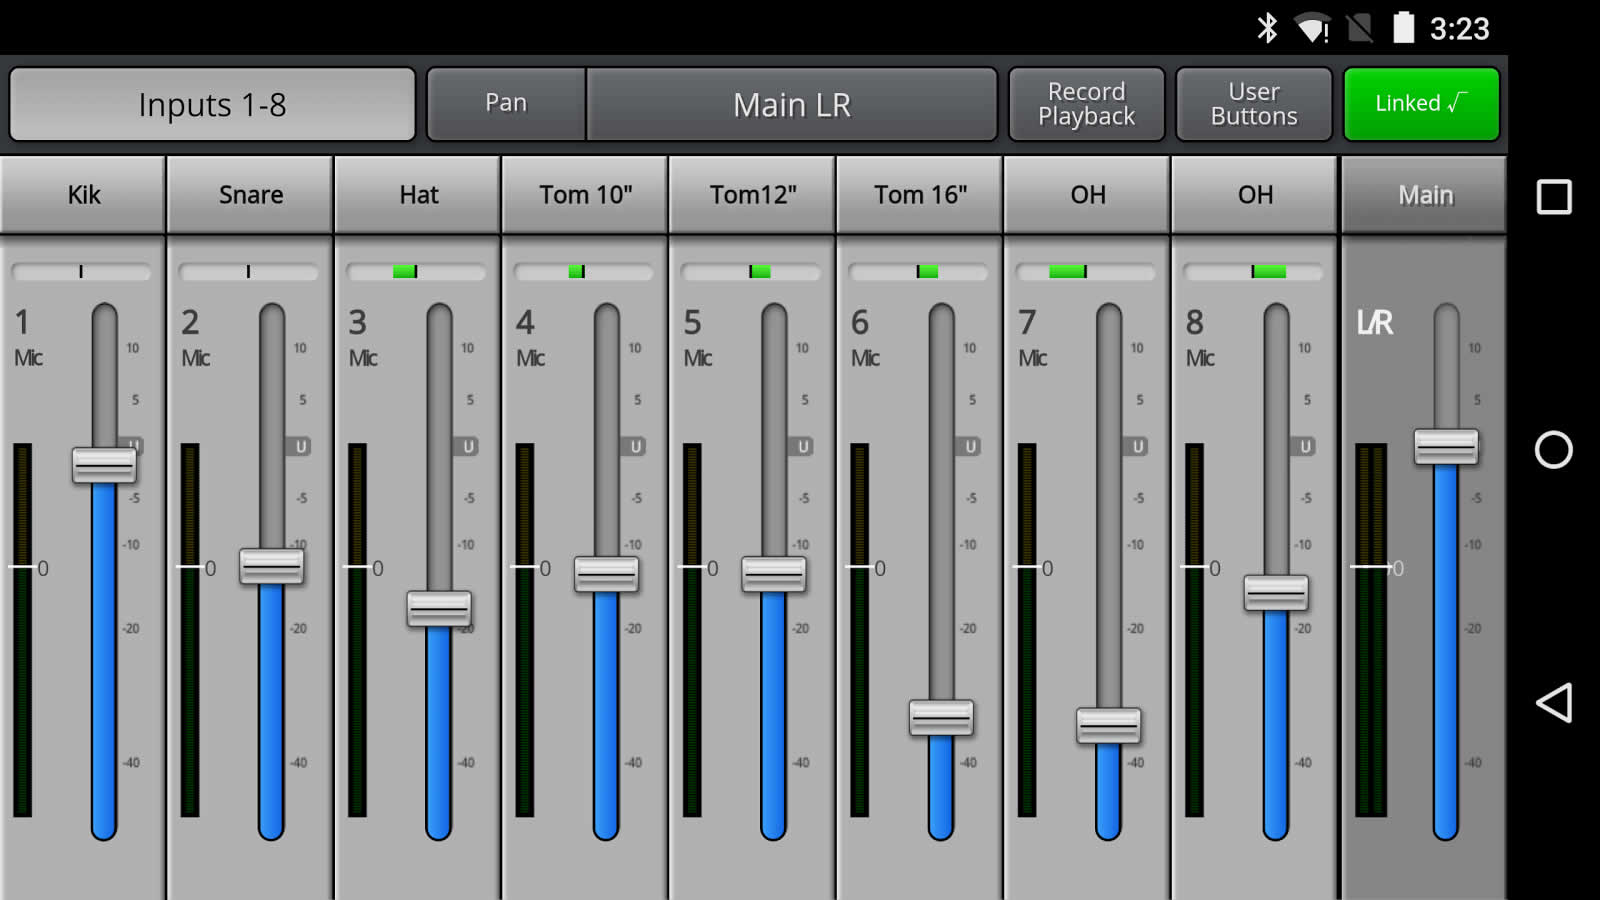The width and height of the screenshot is (1600, 900).
Task: Click the LR label on Main strip
Action: [1374, 323]
